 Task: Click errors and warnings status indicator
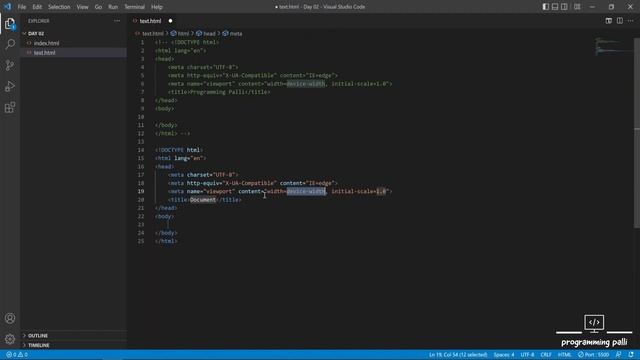[17, 355]
